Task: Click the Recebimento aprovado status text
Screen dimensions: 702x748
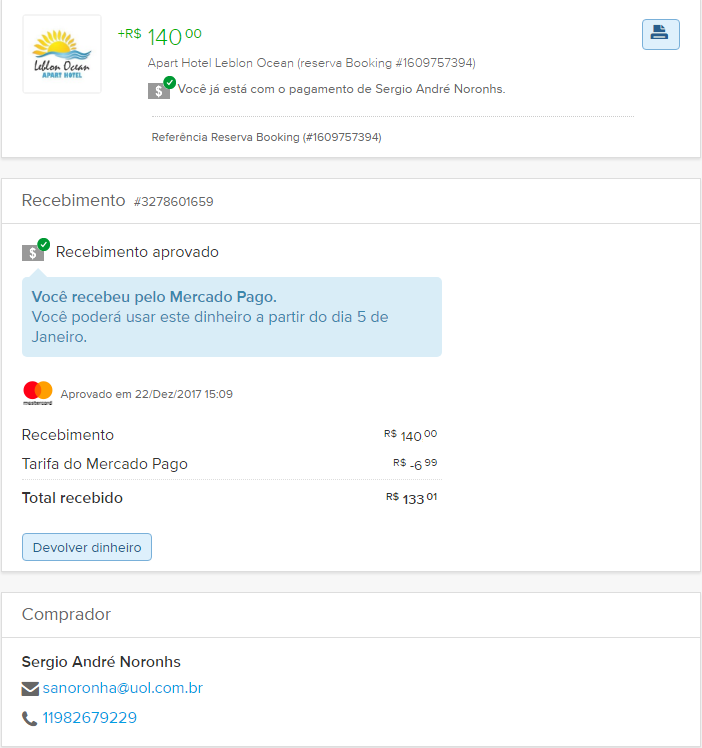Action: point(137,252)
